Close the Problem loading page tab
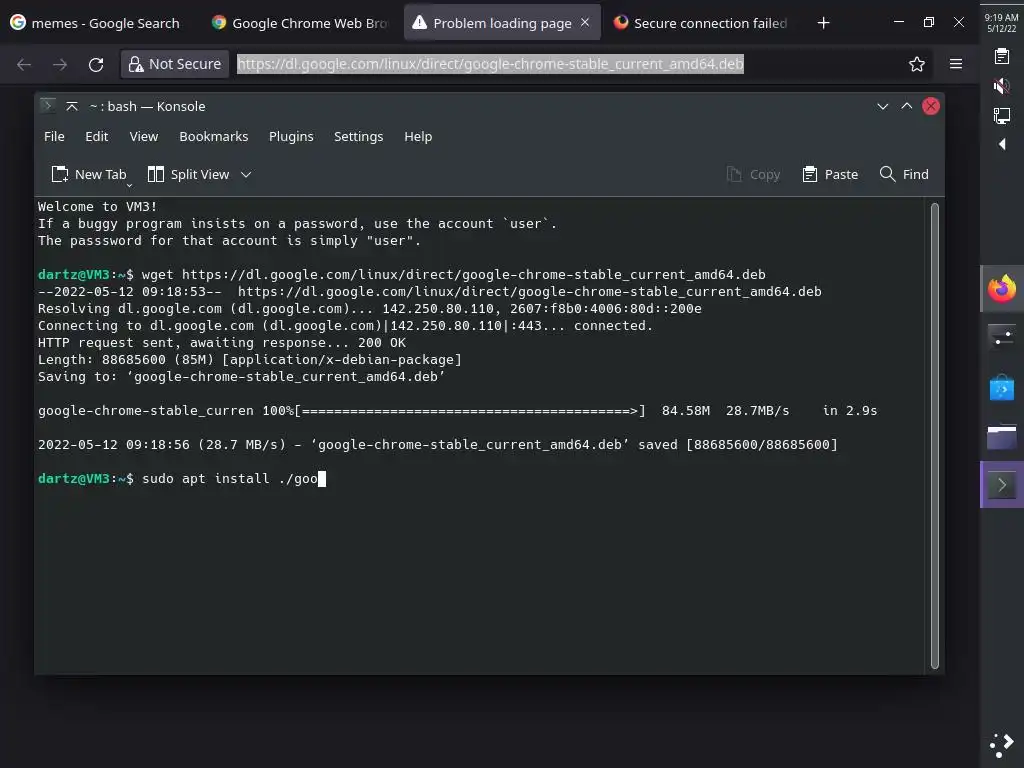Screen dimensions: 1024x768 [585, 22]
